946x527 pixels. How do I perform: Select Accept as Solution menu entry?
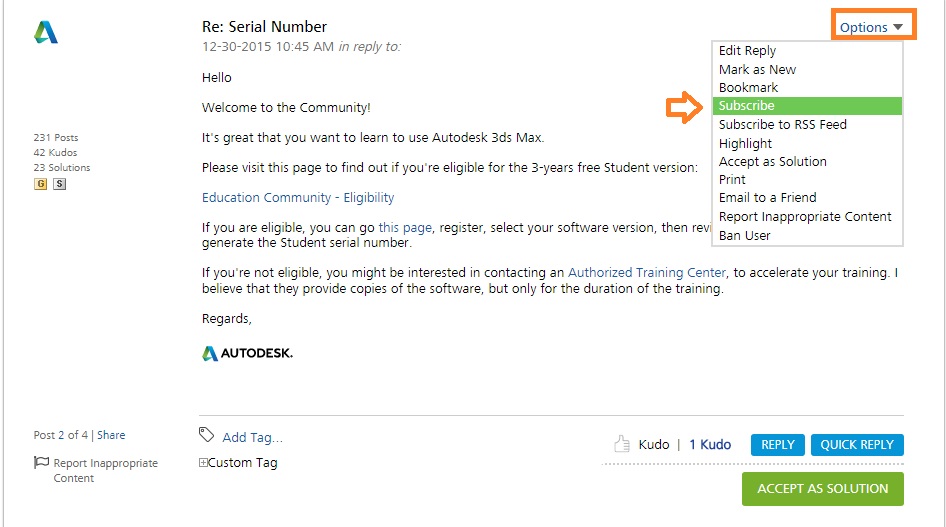[772, 161]
